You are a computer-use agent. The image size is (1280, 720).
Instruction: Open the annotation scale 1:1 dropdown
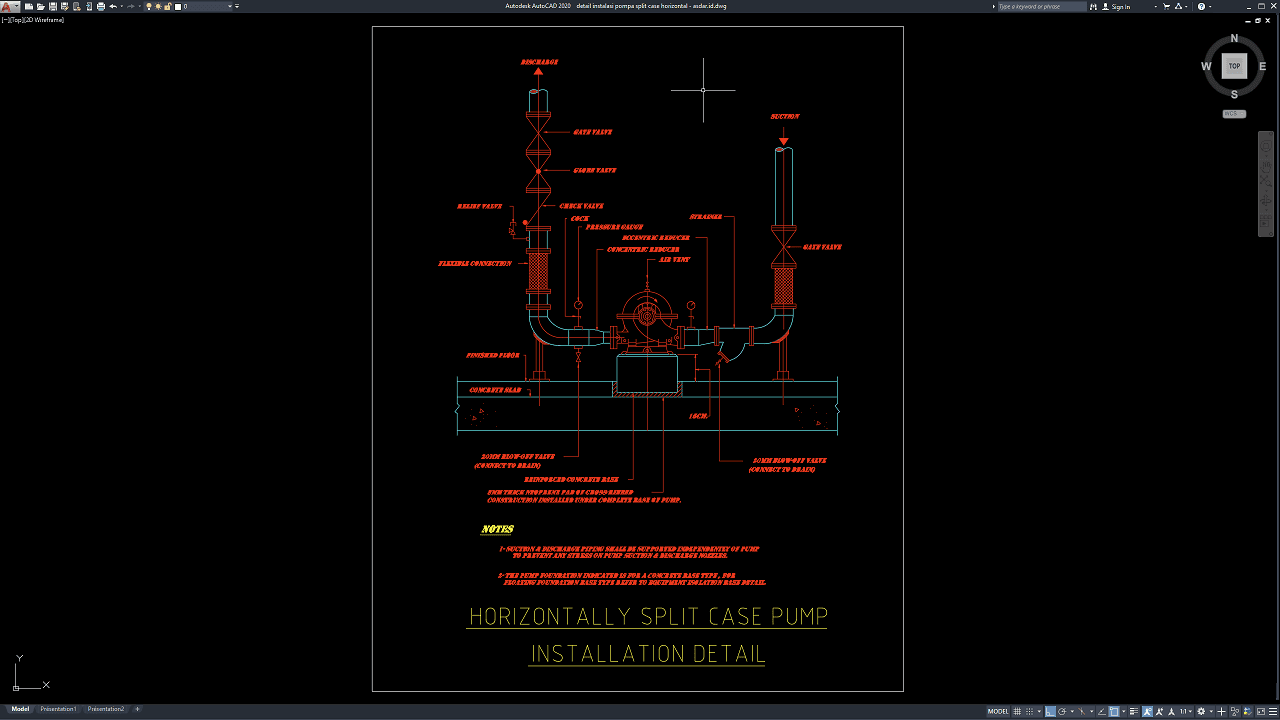click(1186, 711)
